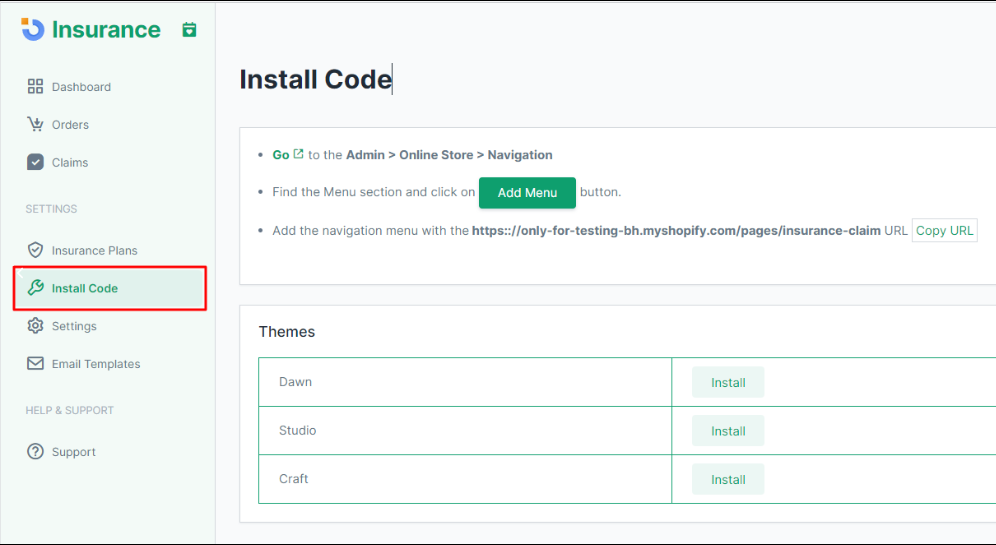Open Insurance Plans in sidebar

pos(94,250)
